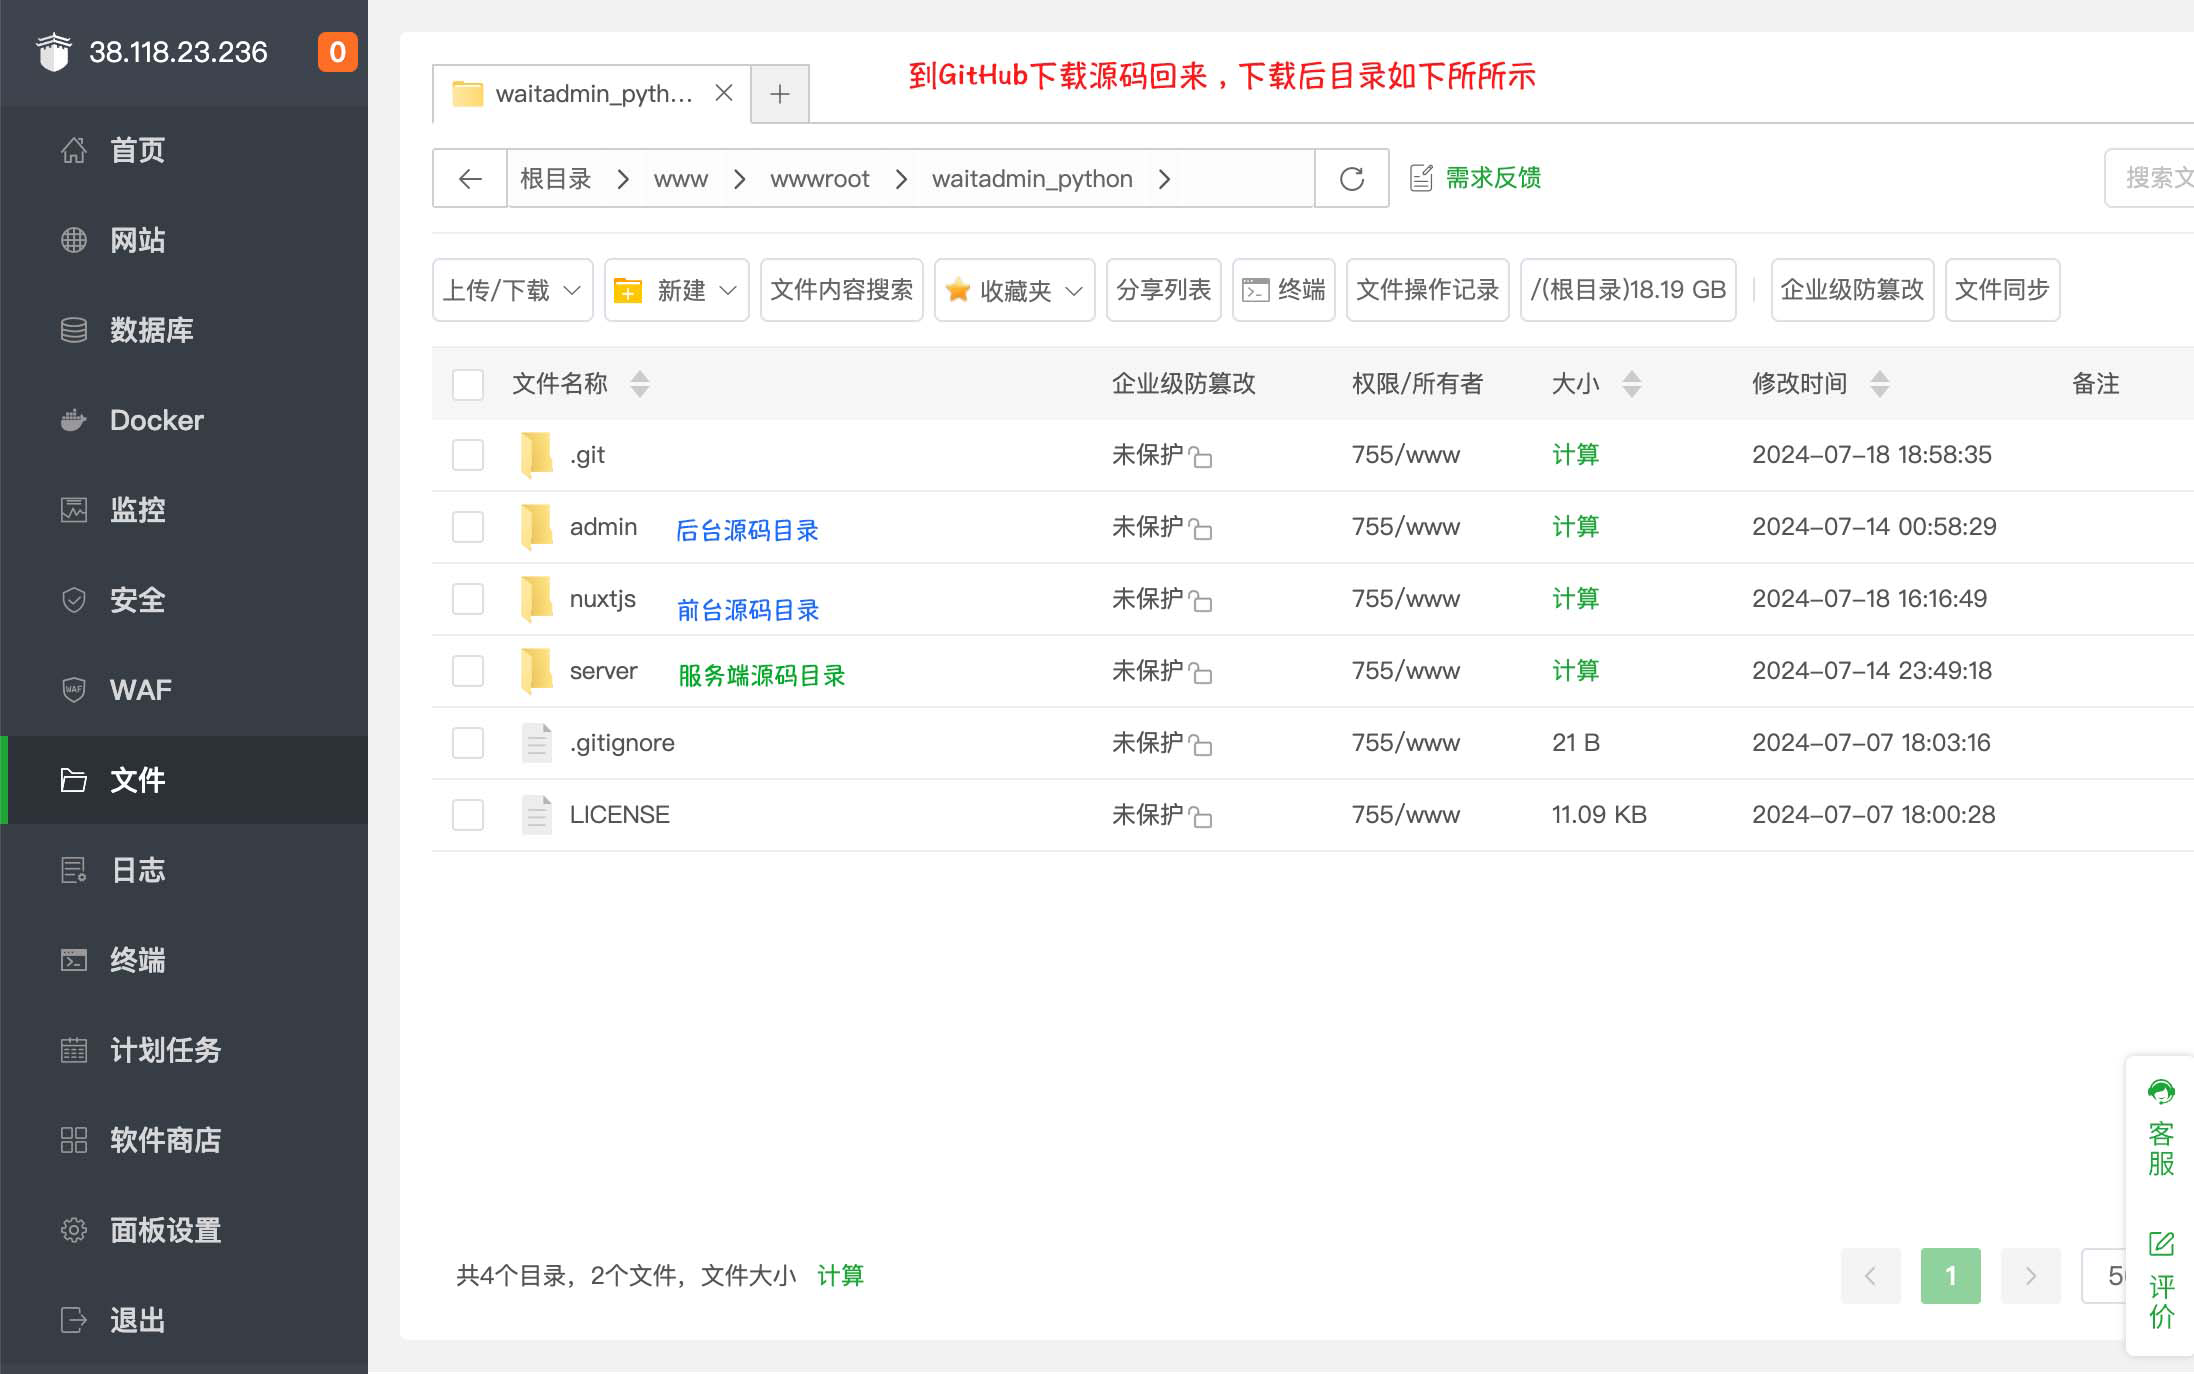Open the 网站 menu label in sidebar
Screen dimensions: 2194x1374
pos(138,240)
